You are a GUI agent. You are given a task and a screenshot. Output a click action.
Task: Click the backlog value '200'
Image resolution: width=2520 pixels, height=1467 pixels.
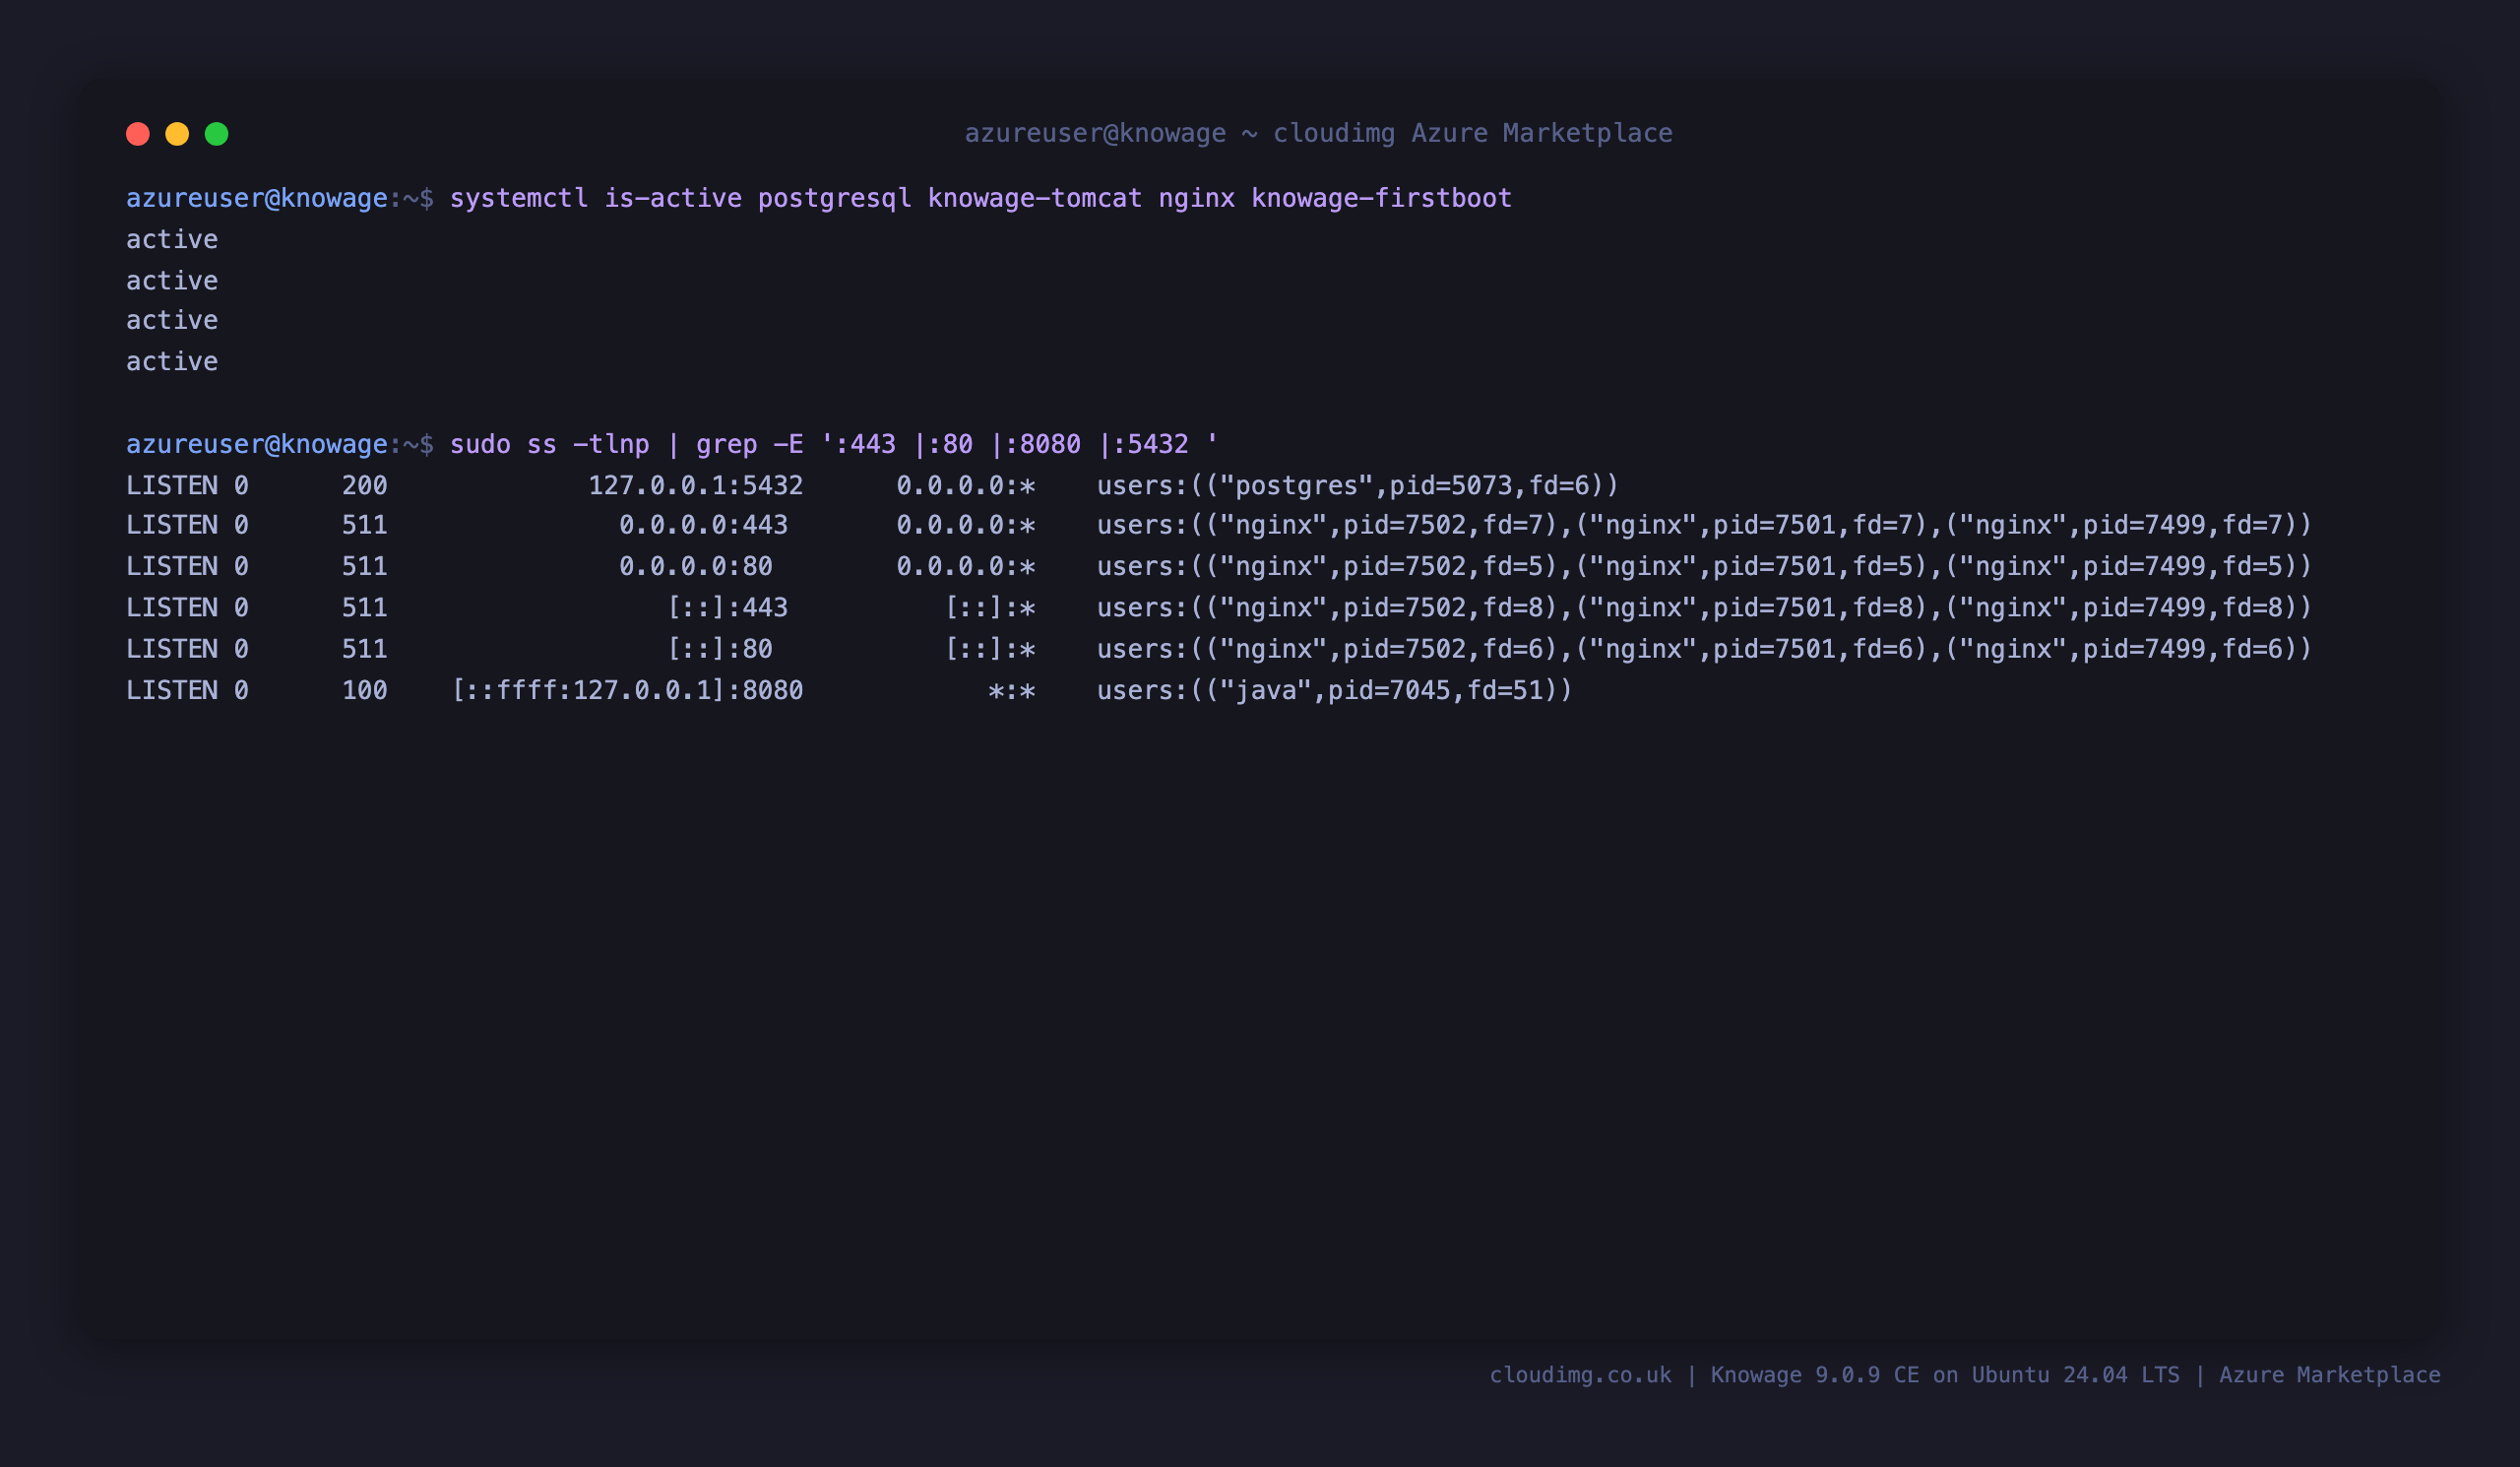(364, 485)
